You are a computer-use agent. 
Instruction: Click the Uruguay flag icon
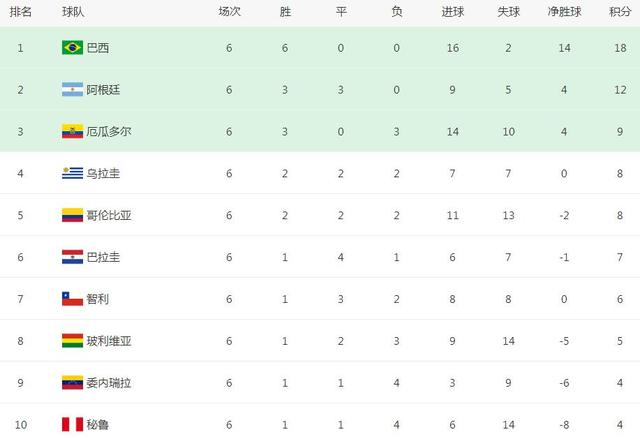tap(72, 174)
